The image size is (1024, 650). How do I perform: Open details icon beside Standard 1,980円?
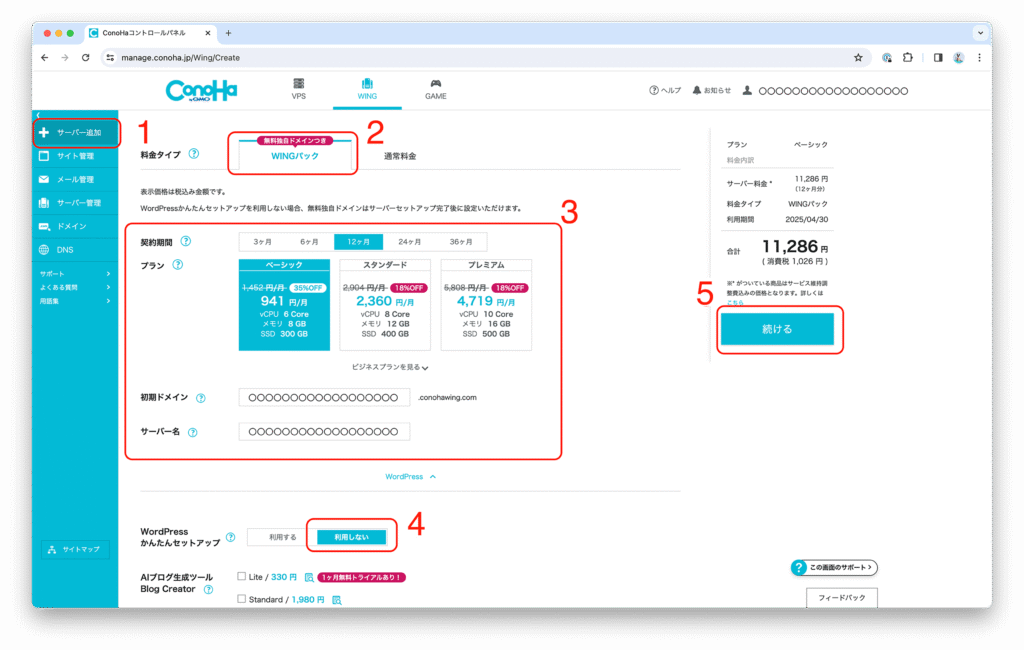337,600
